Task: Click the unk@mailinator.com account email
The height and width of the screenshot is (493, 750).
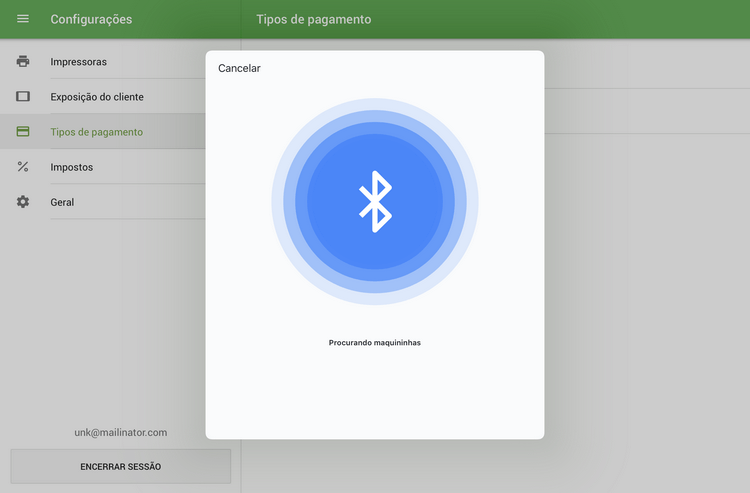Action: (x=120, y=432)
